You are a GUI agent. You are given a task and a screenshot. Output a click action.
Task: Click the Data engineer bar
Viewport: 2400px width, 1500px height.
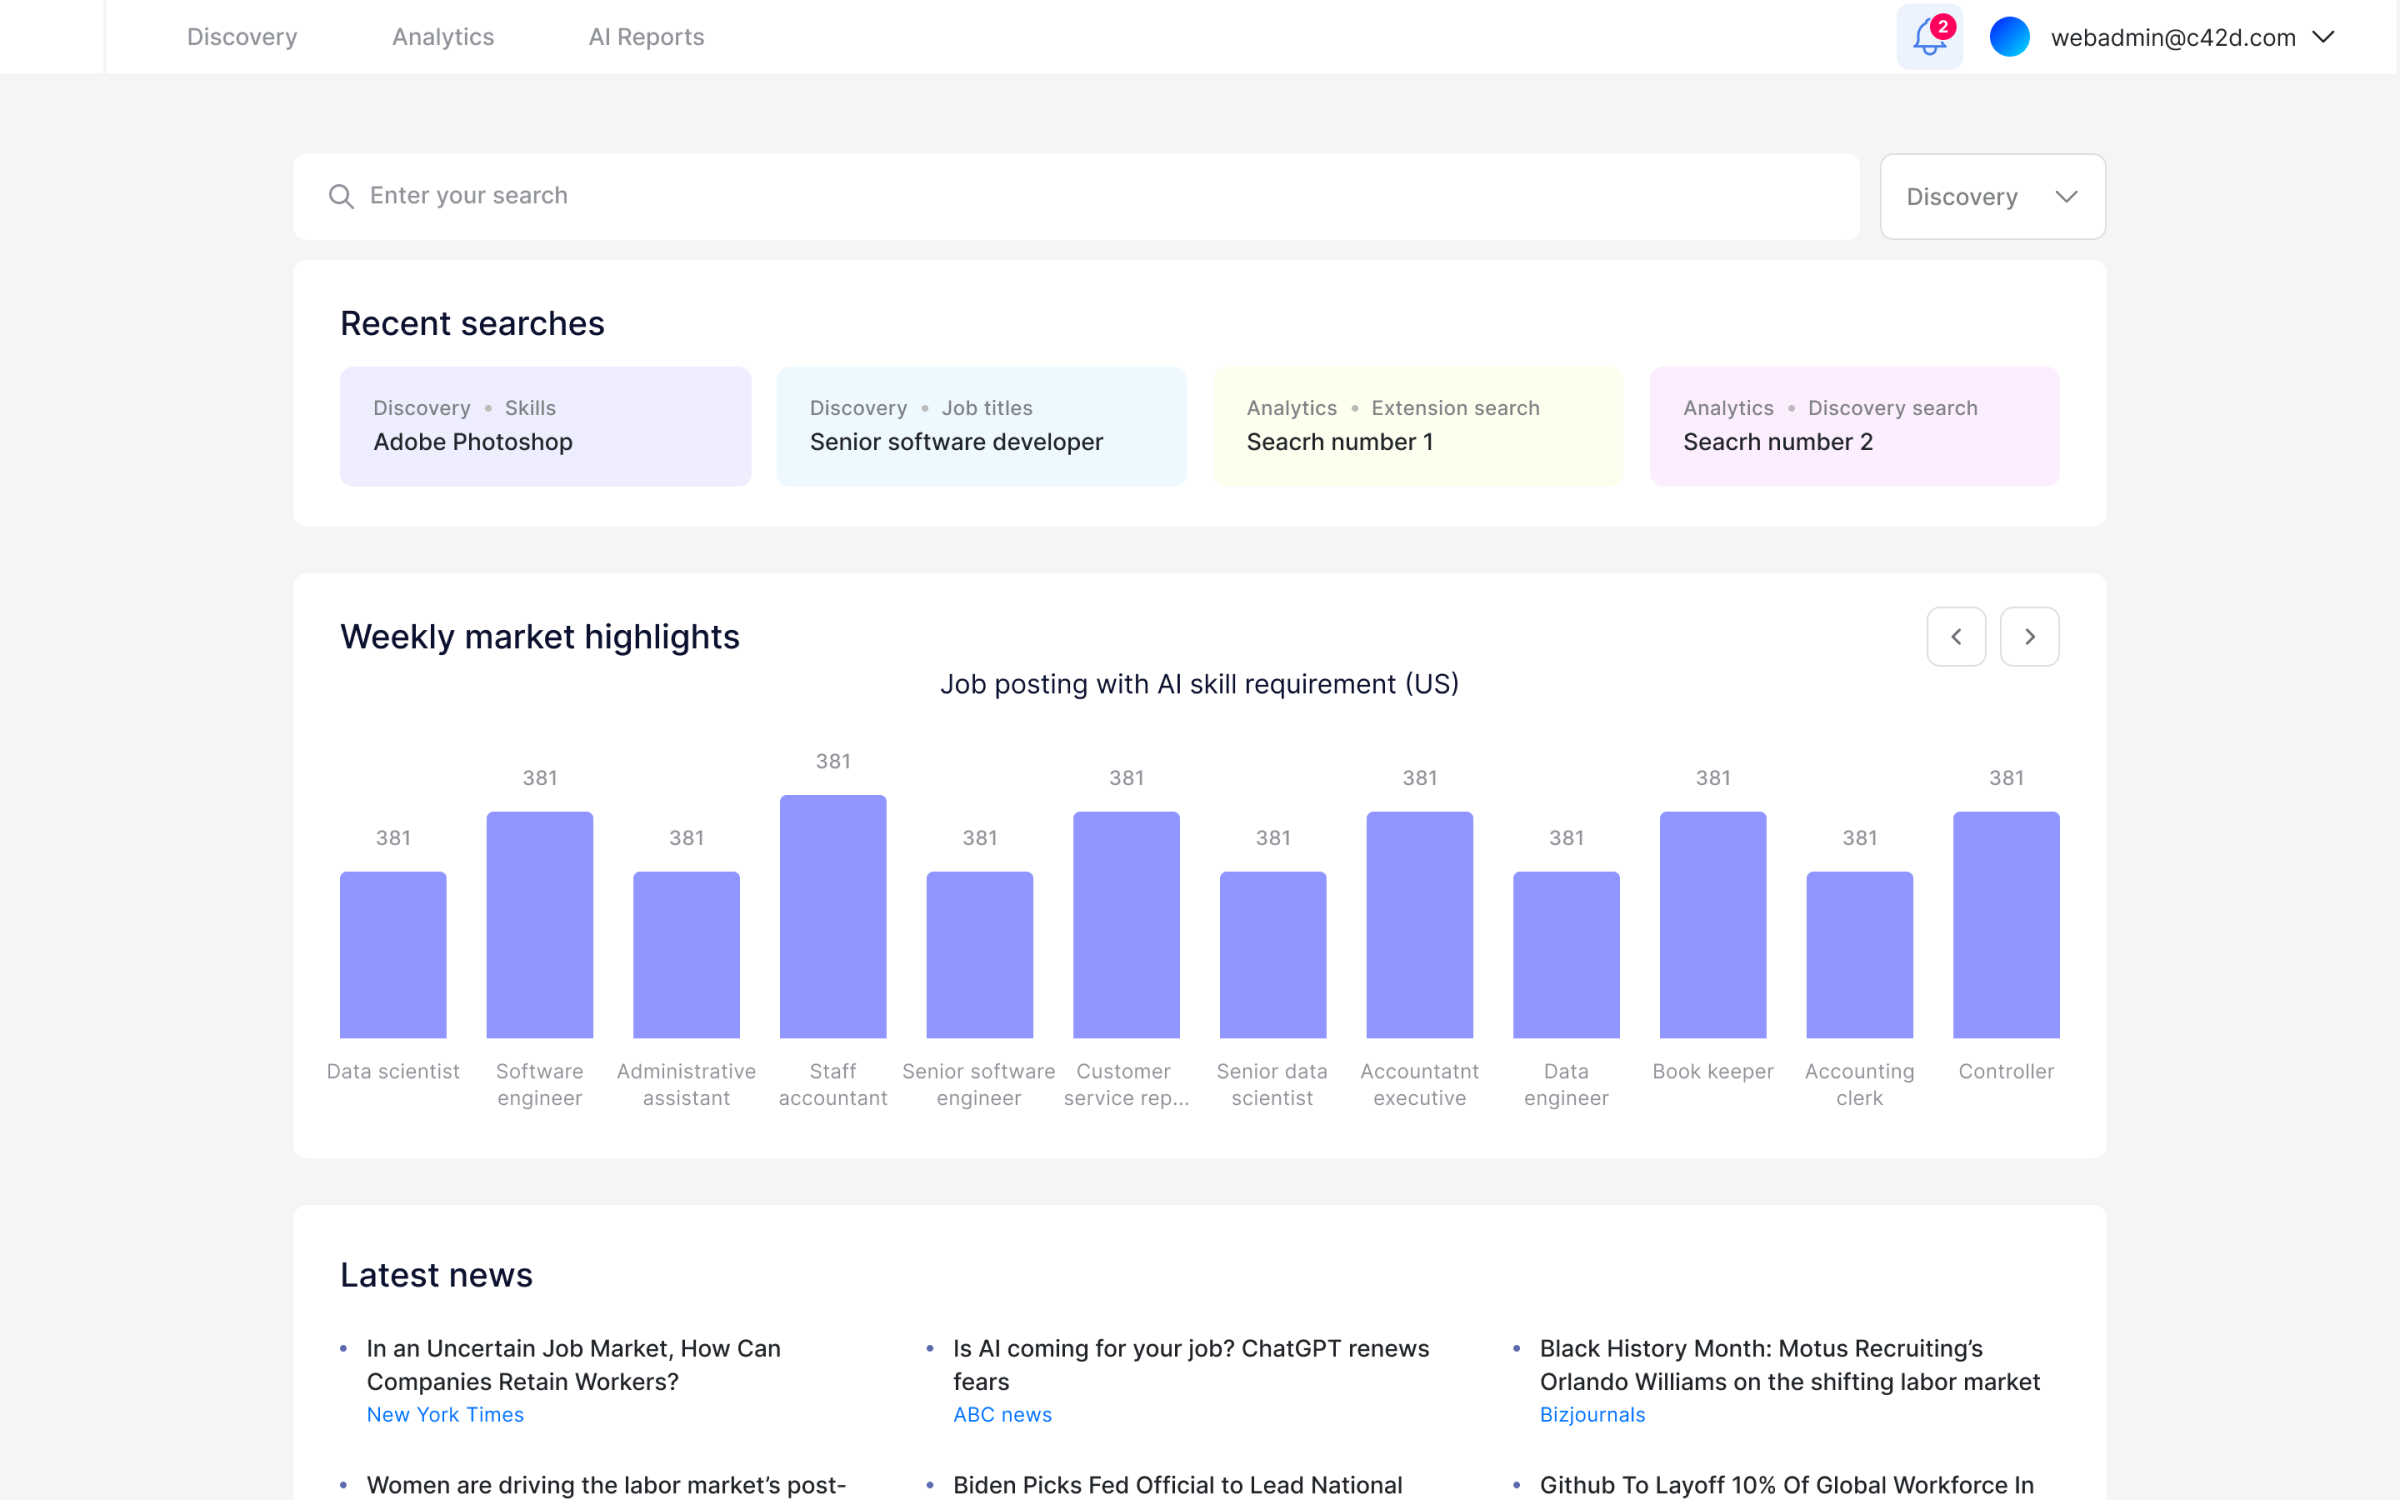[1566, 954]
